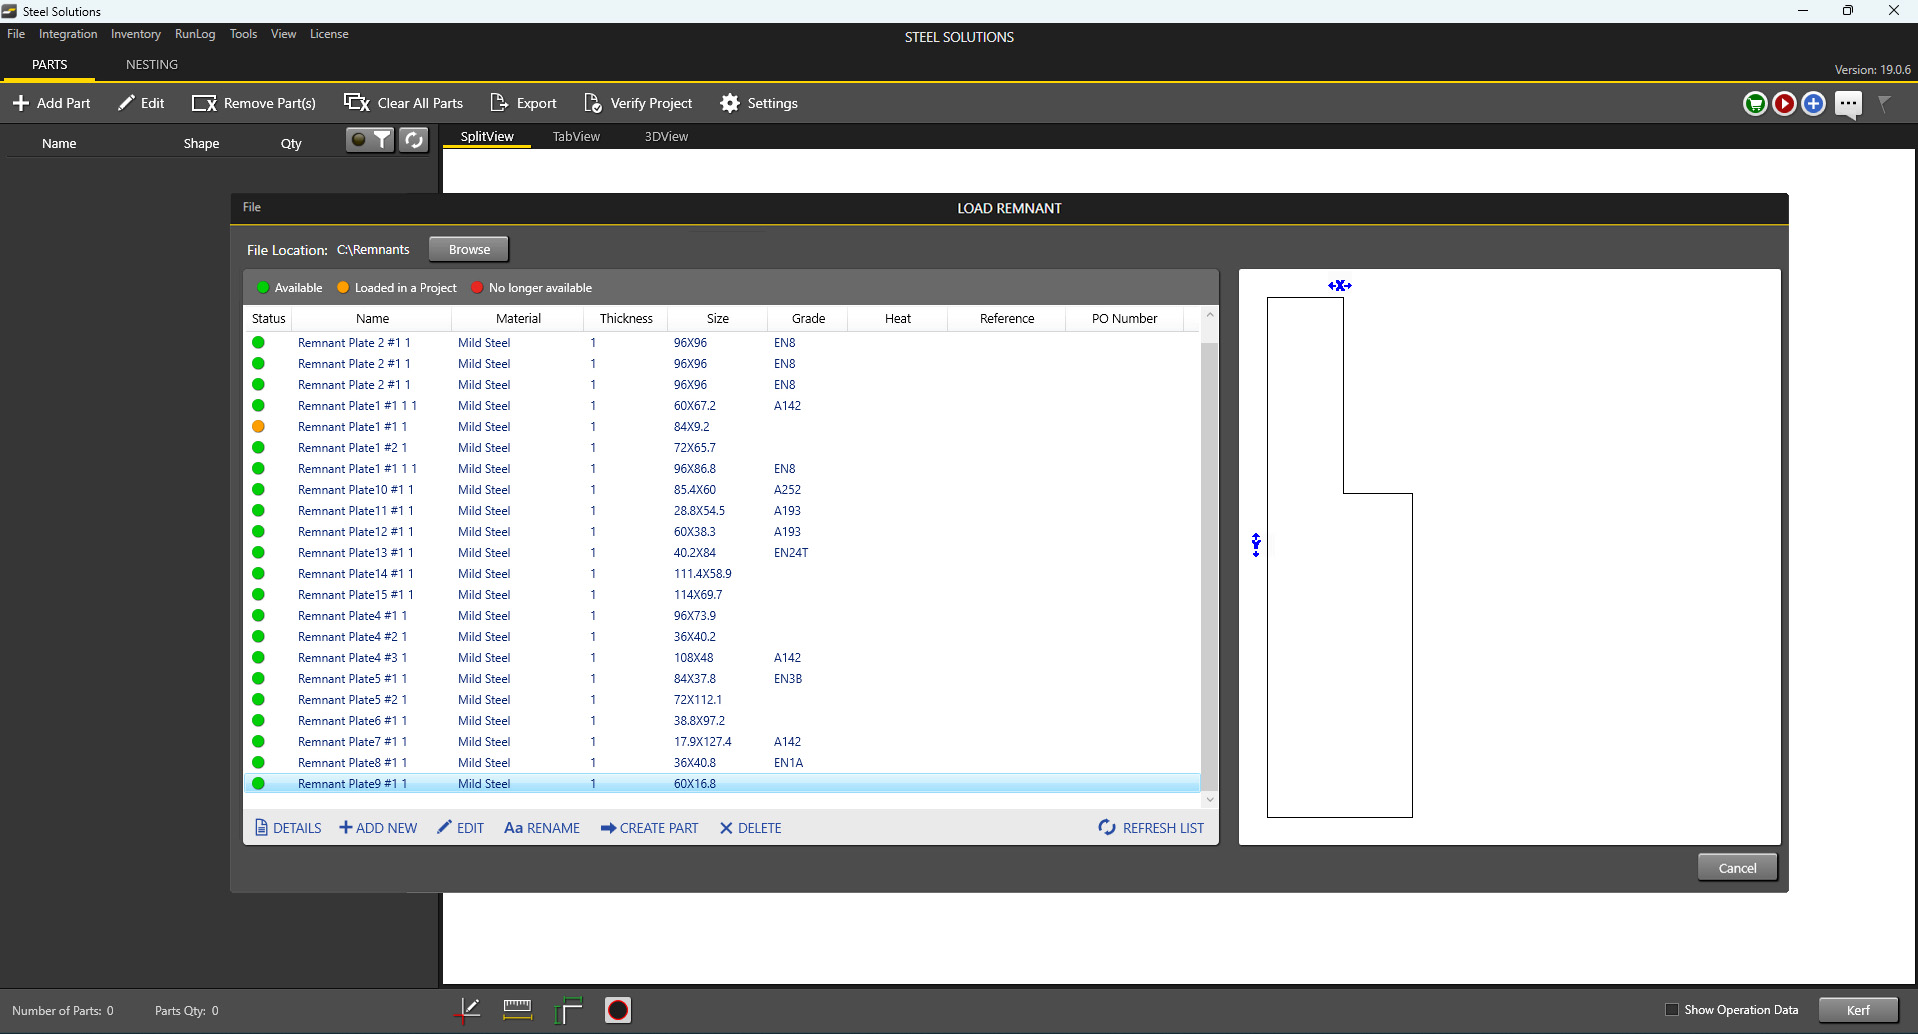Click the Export icon in toolbar

pyautogui.click(x=499, y=103)
